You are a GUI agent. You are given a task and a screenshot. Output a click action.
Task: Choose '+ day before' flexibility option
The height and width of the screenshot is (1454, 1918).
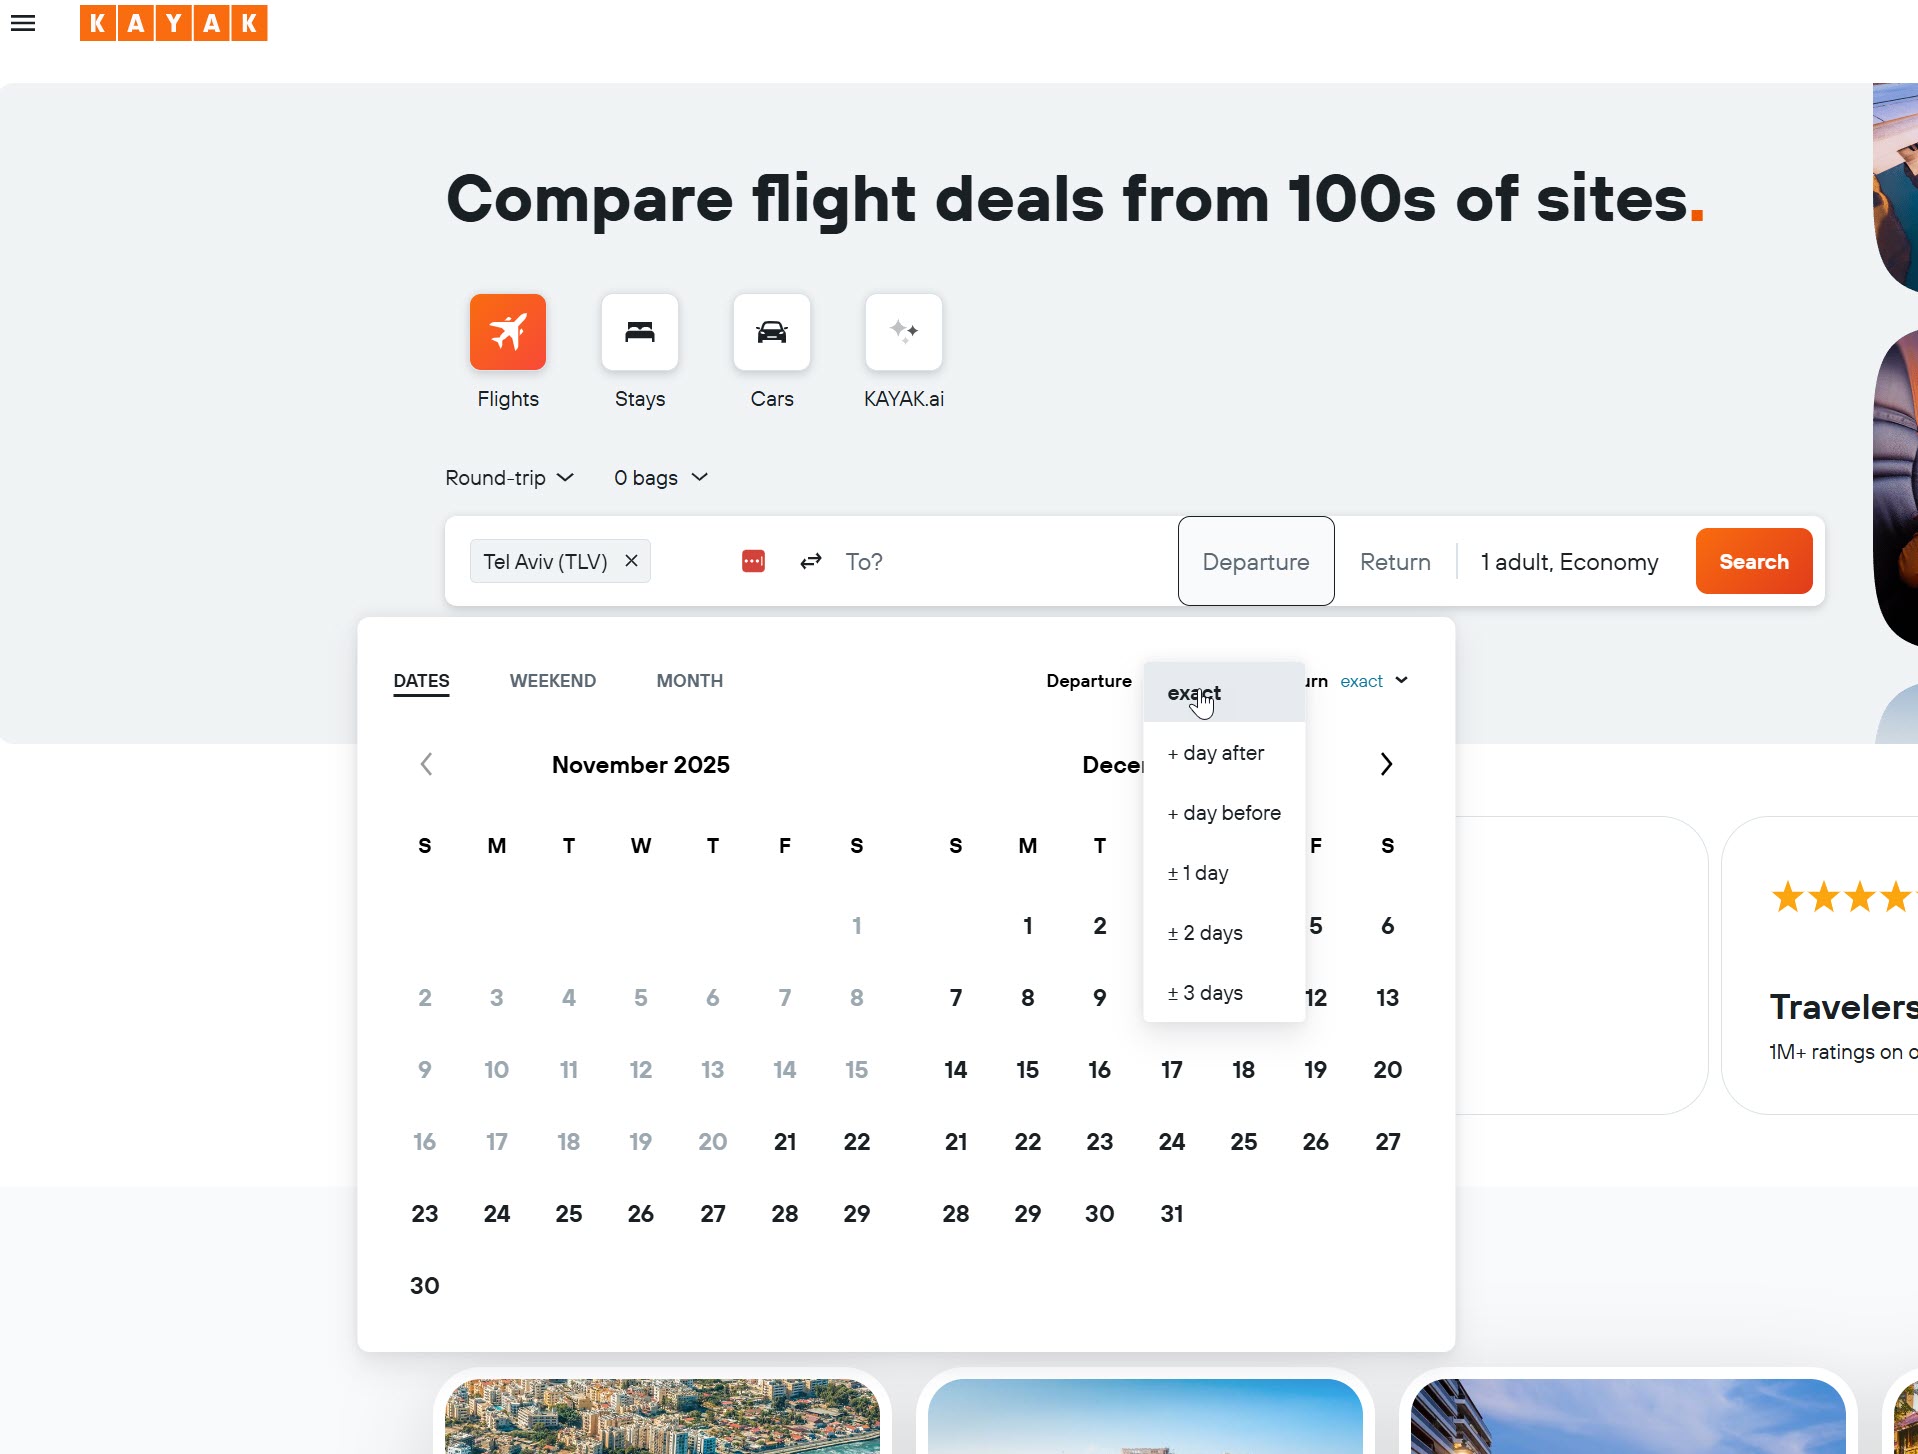pyautogui.click(x=1224, y=813)
